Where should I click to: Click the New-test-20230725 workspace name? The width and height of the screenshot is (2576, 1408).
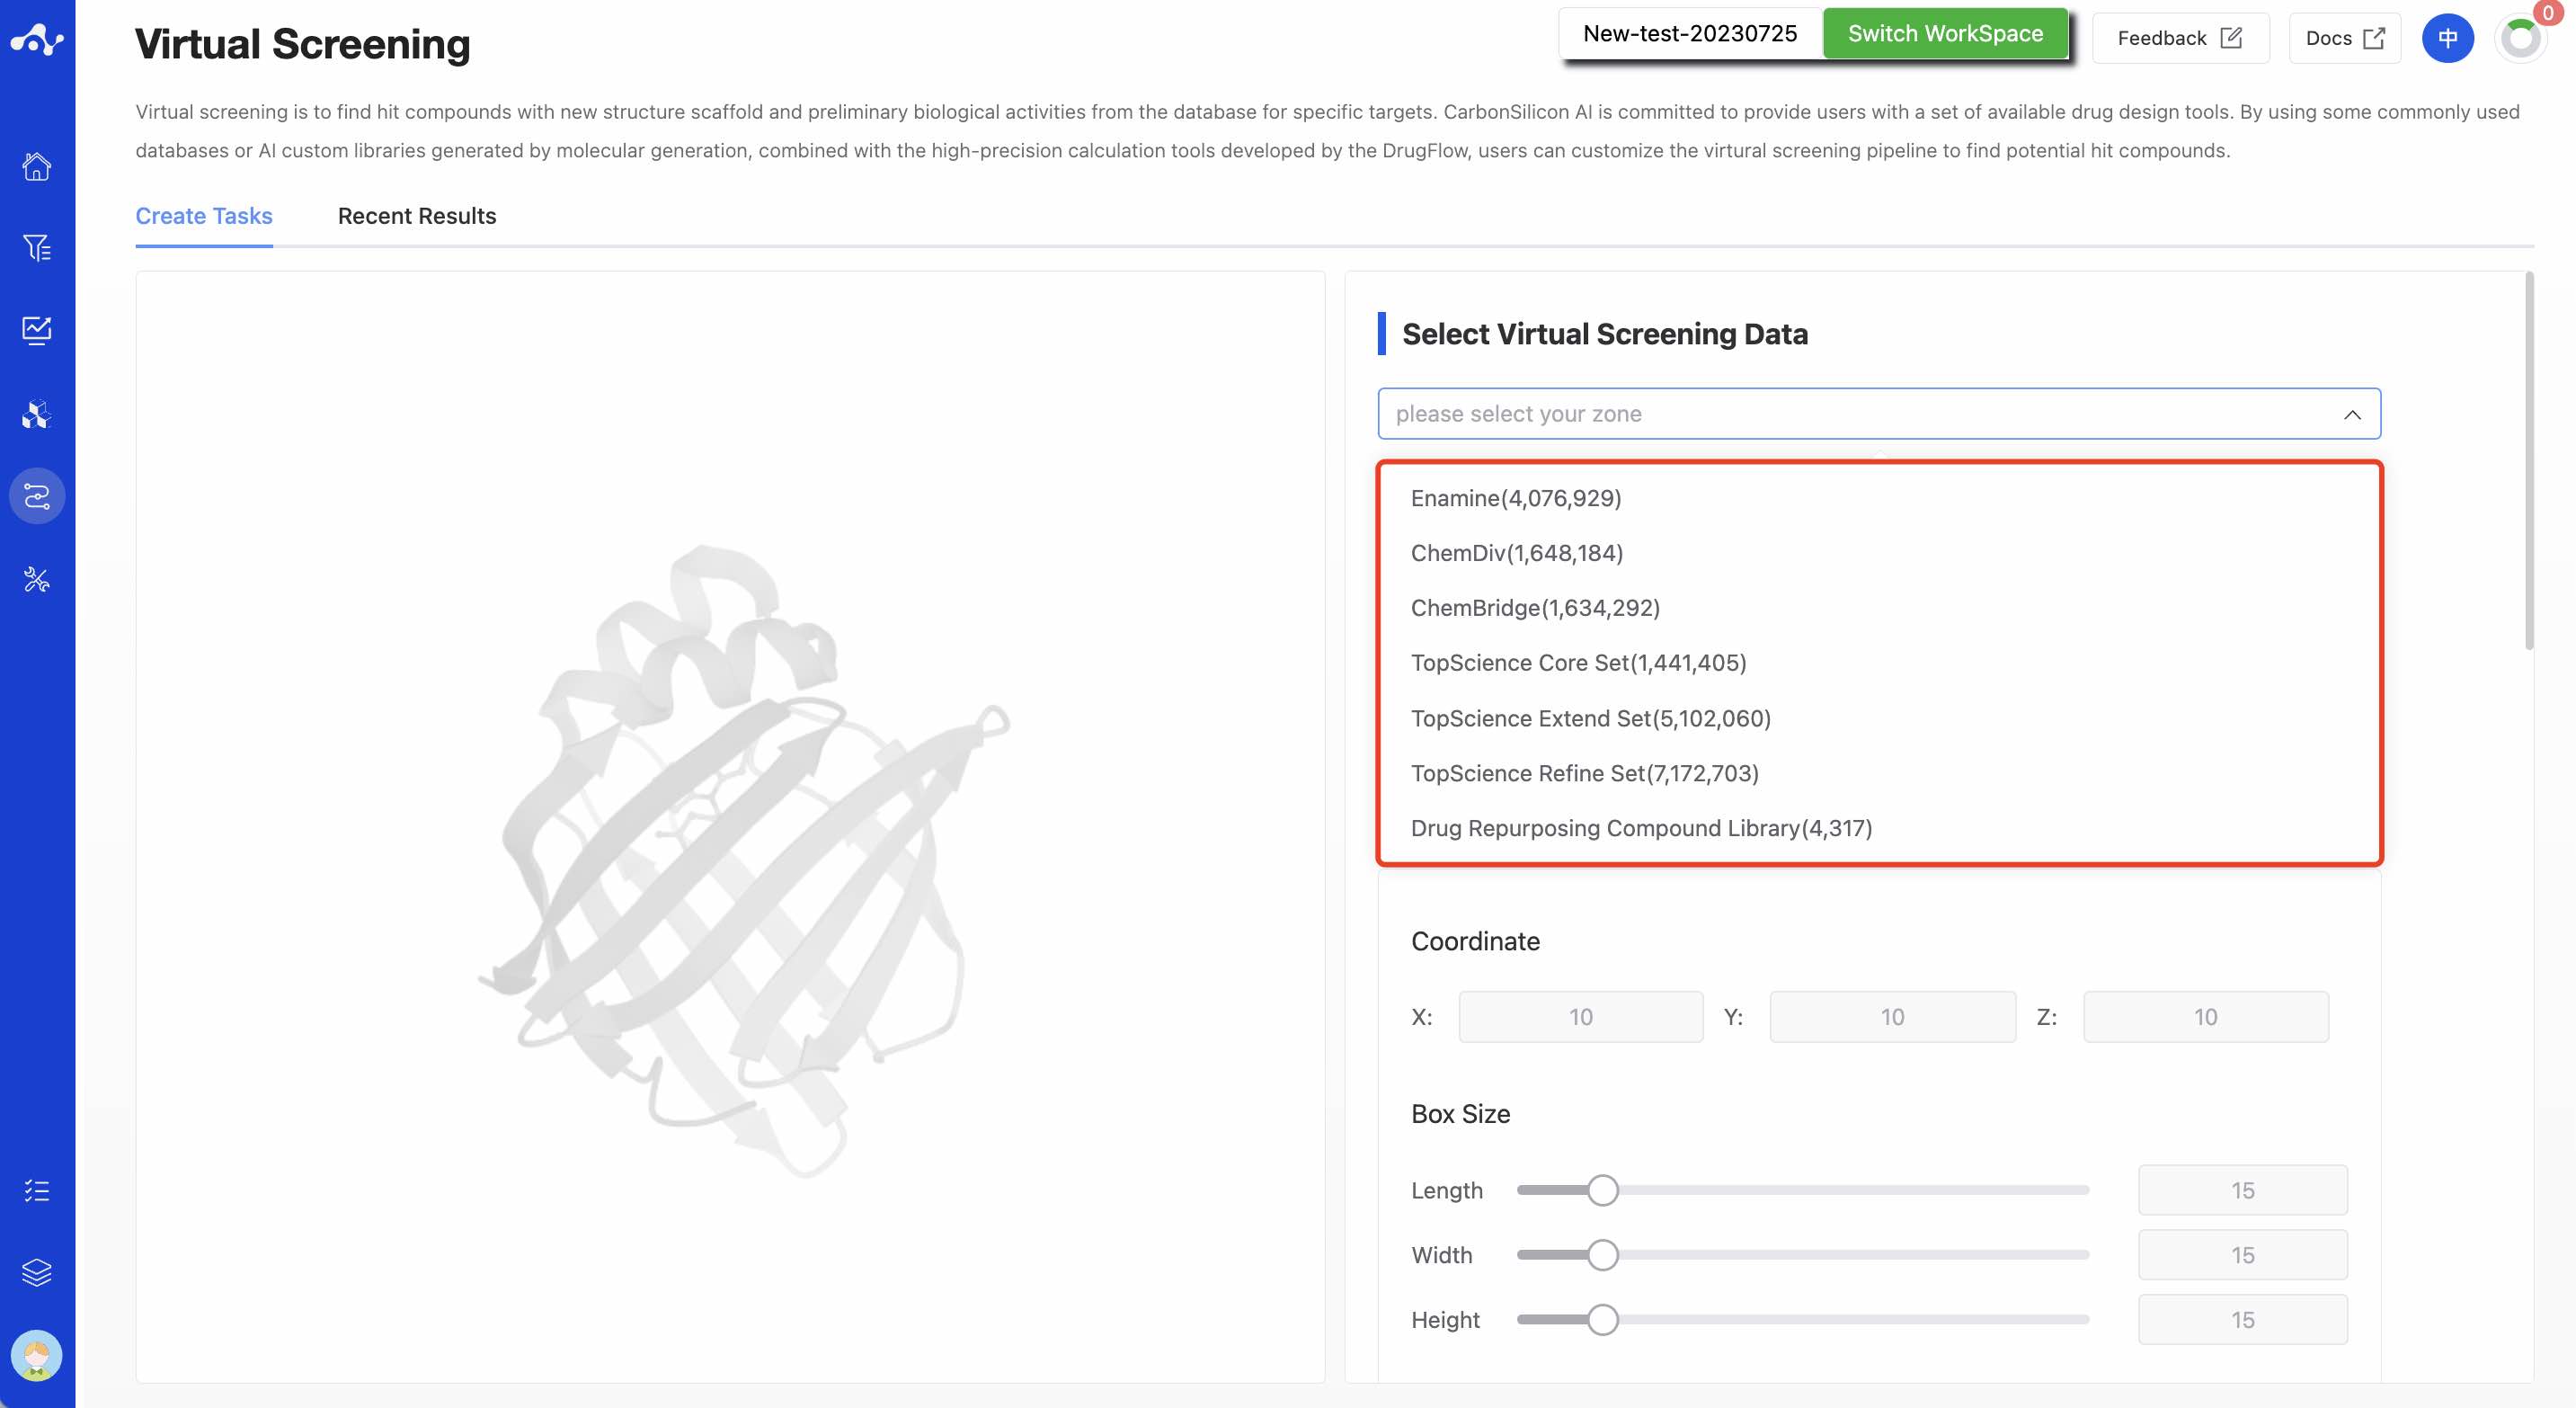[x=1690, y=34]
